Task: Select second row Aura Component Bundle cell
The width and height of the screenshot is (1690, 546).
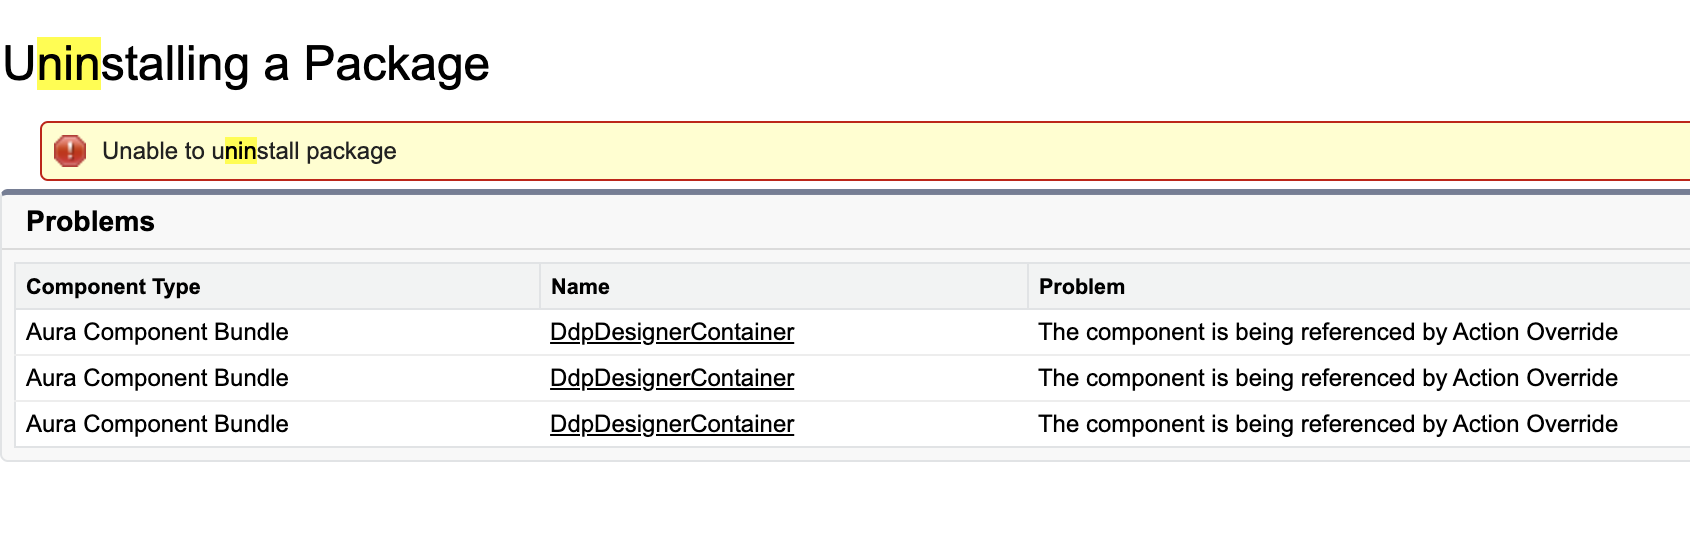Action: tap(157, 378)
